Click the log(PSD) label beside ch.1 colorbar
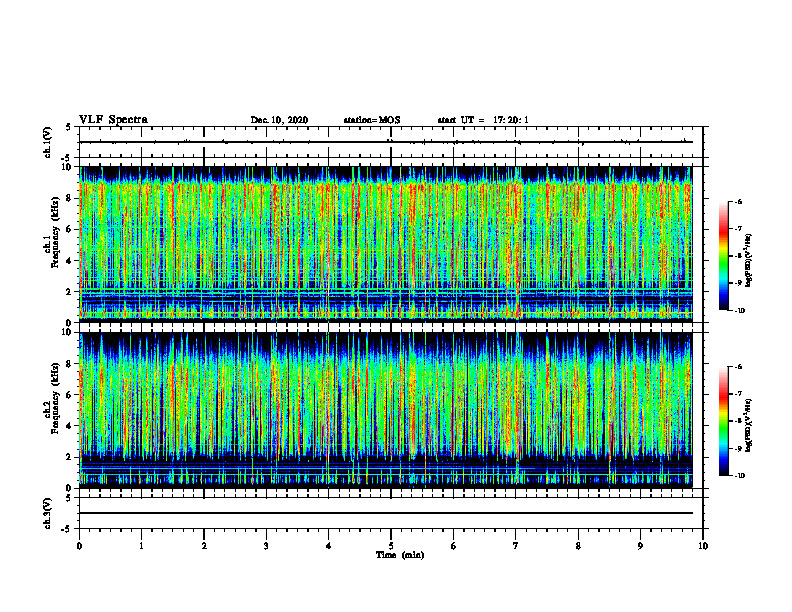 749,261
